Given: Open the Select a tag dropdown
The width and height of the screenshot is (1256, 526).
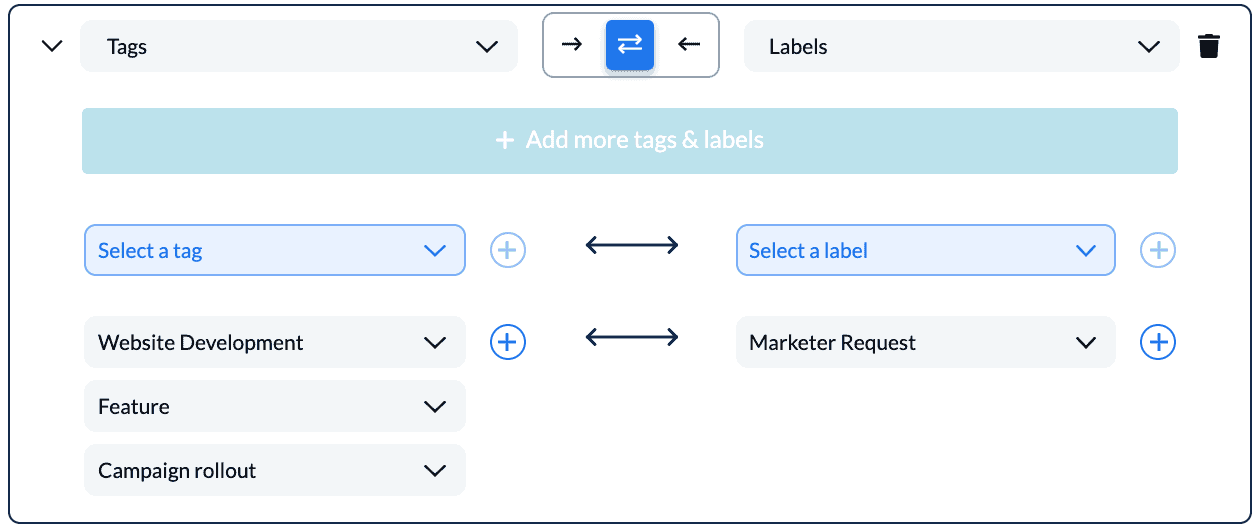Looking at the screenshot, I should click(x=275, y=250).
